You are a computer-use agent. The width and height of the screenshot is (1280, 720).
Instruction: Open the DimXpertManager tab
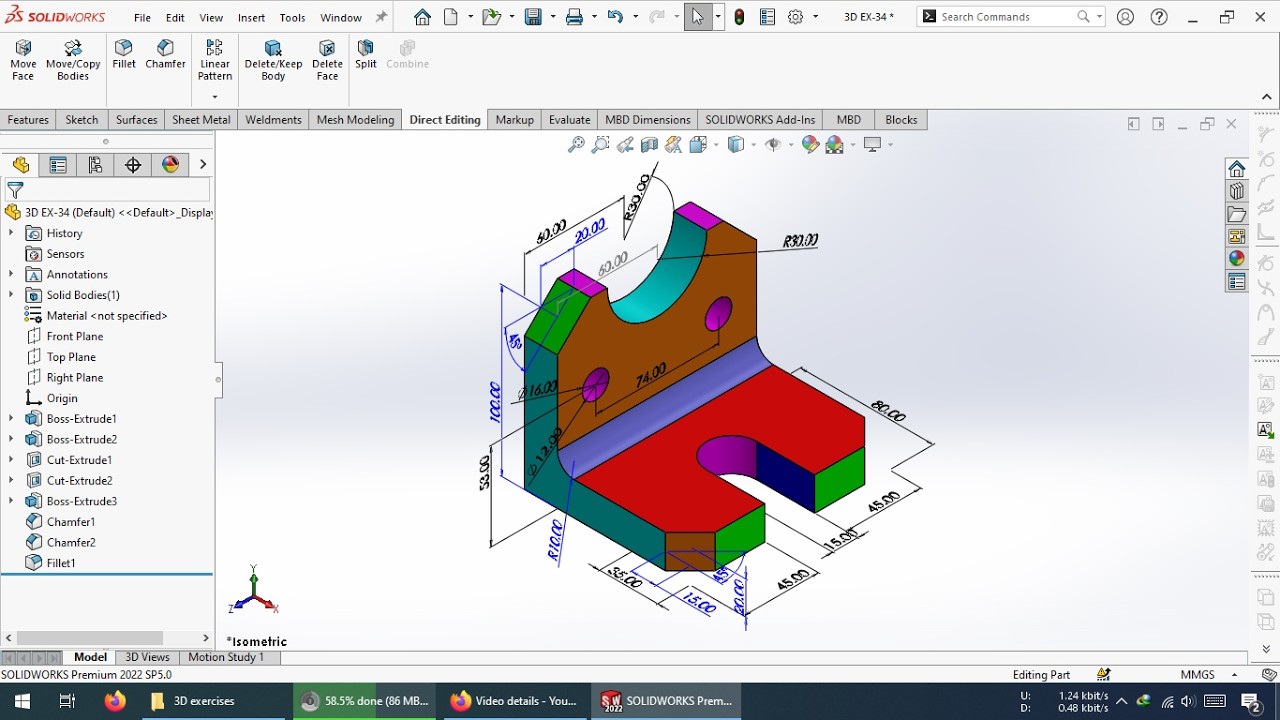coord(133,165)
